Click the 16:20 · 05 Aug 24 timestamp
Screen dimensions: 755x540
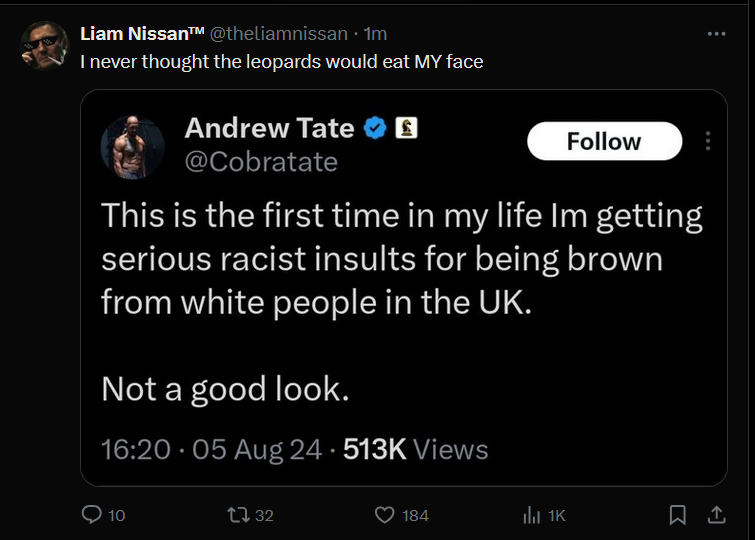pos(211,449)
